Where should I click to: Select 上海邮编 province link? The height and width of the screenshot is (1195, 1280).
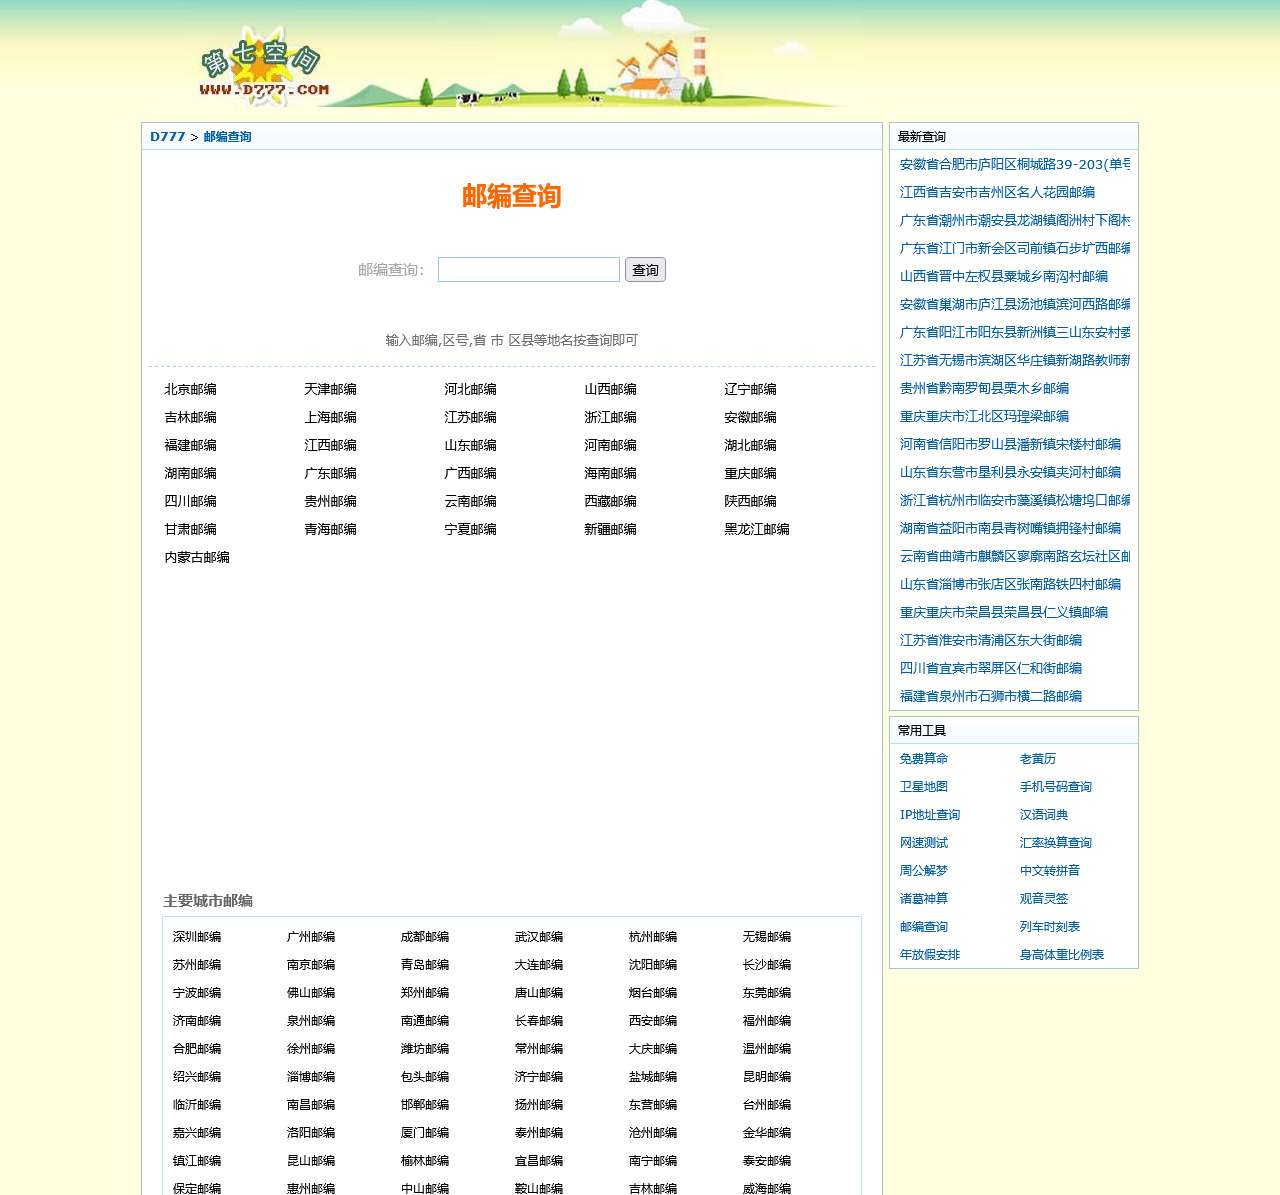click(329, 417)
